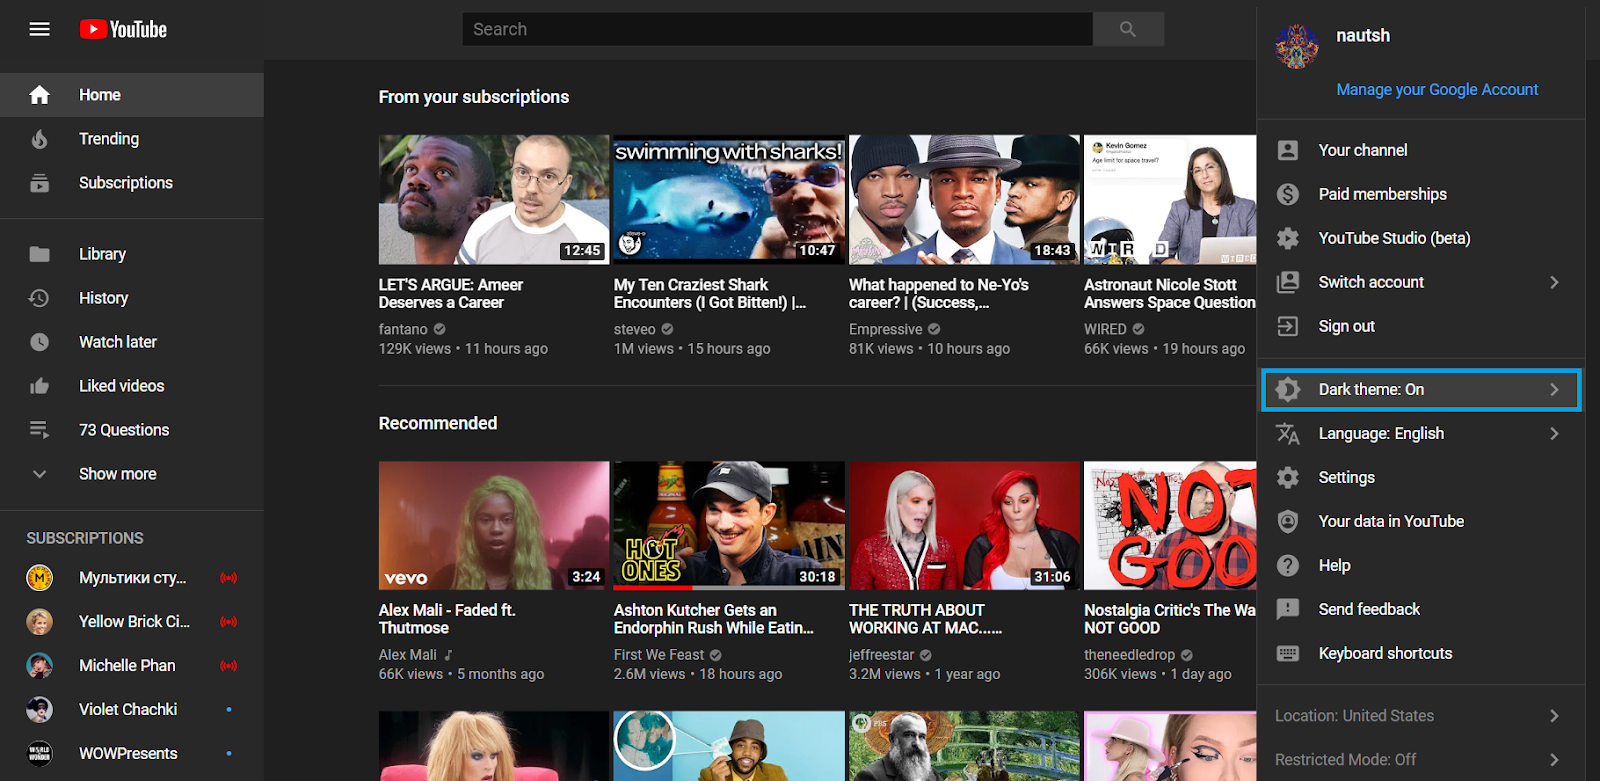Screen dimensions: 1600x781
Task: Open Ashton Kutcher Hot Ones thumbnail
Action: pos(729,525)
